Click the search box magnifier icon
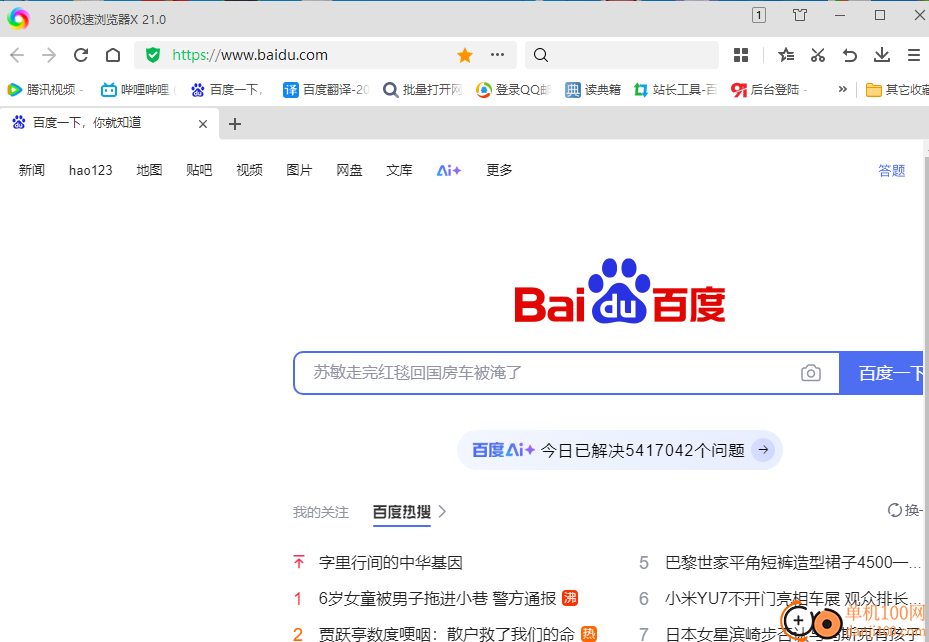 (540, 55)
